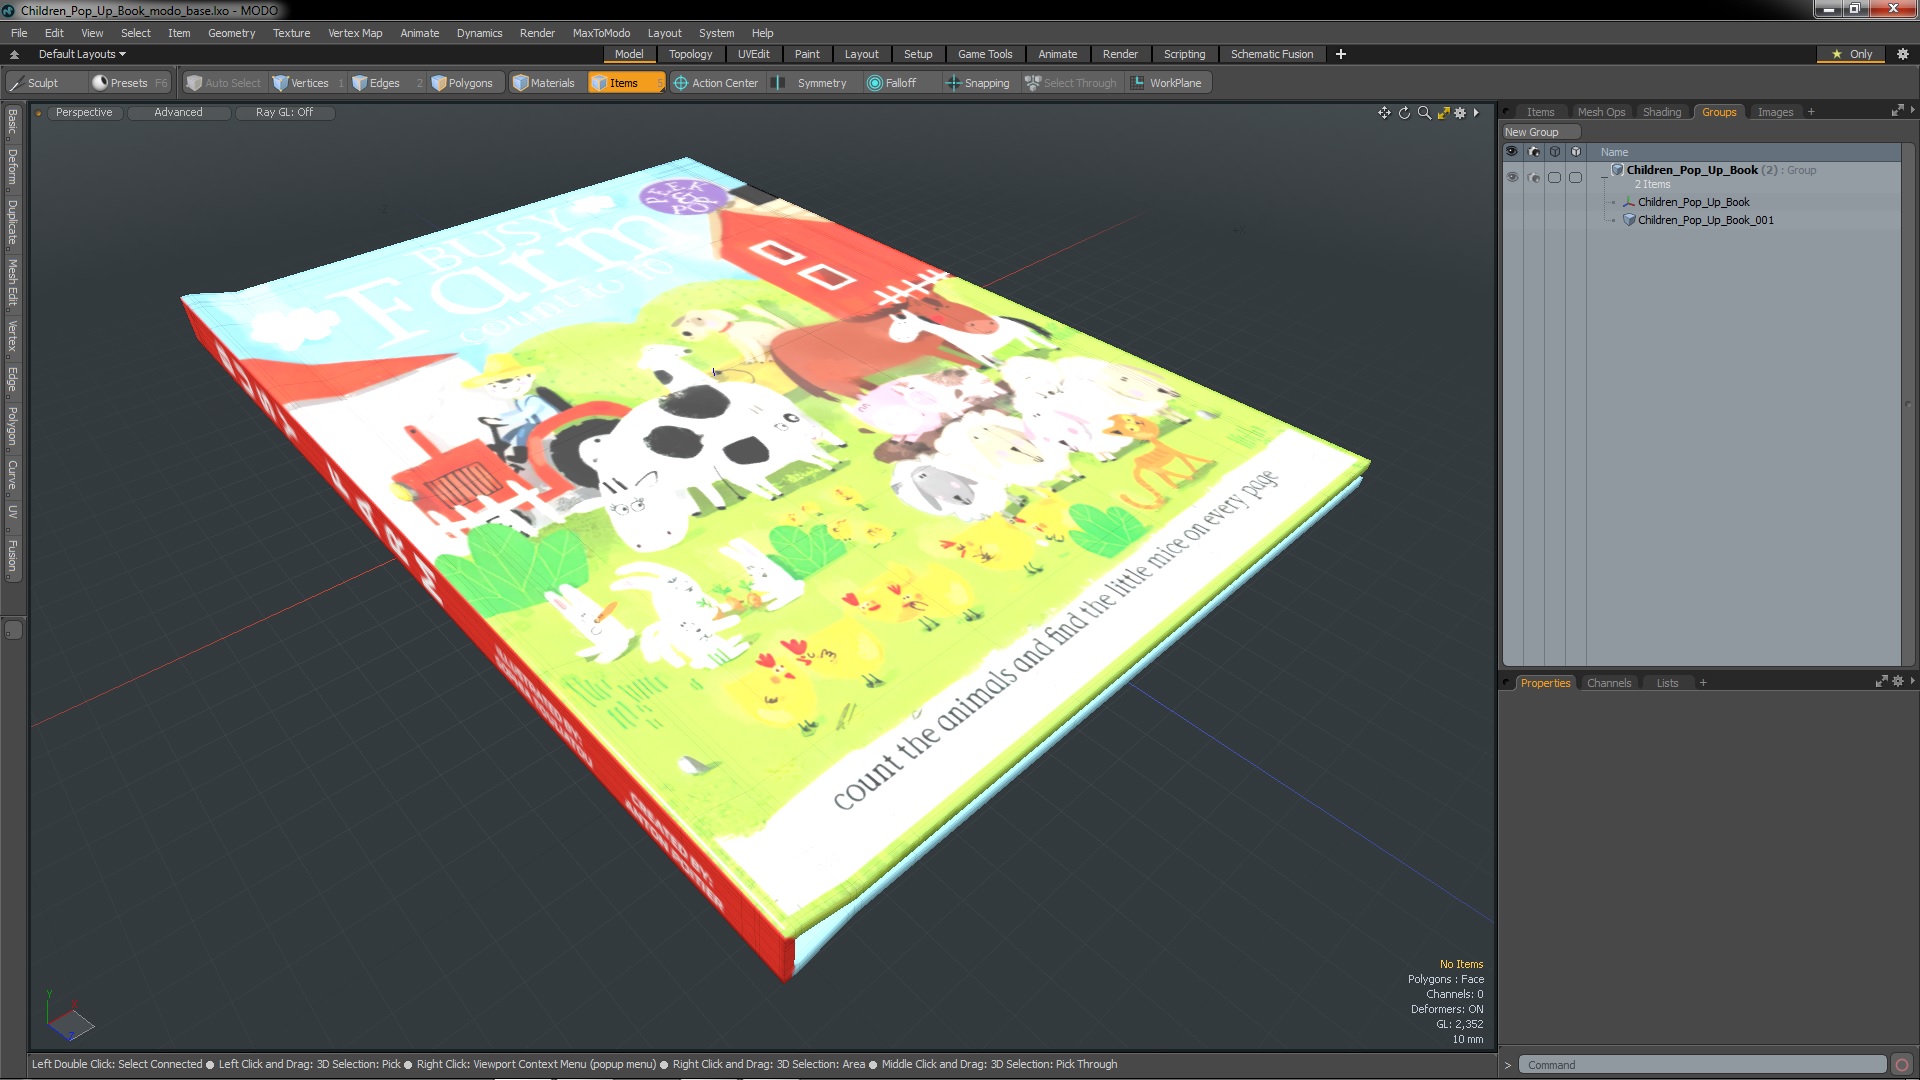Click the yellow maximize viewport arrows icon

tap(1443, 113)
